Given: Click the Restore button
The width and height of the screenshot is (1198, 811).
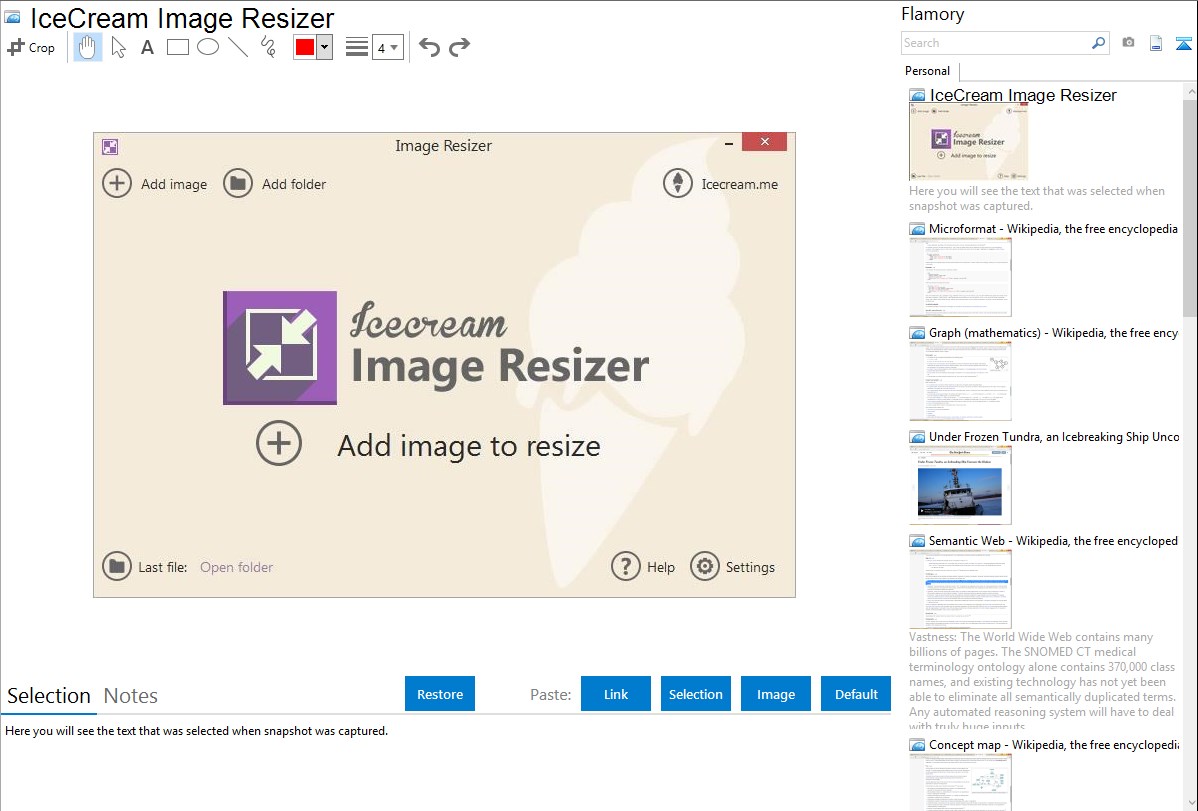Looking at the screenshot, I should [x=440, y=694].
